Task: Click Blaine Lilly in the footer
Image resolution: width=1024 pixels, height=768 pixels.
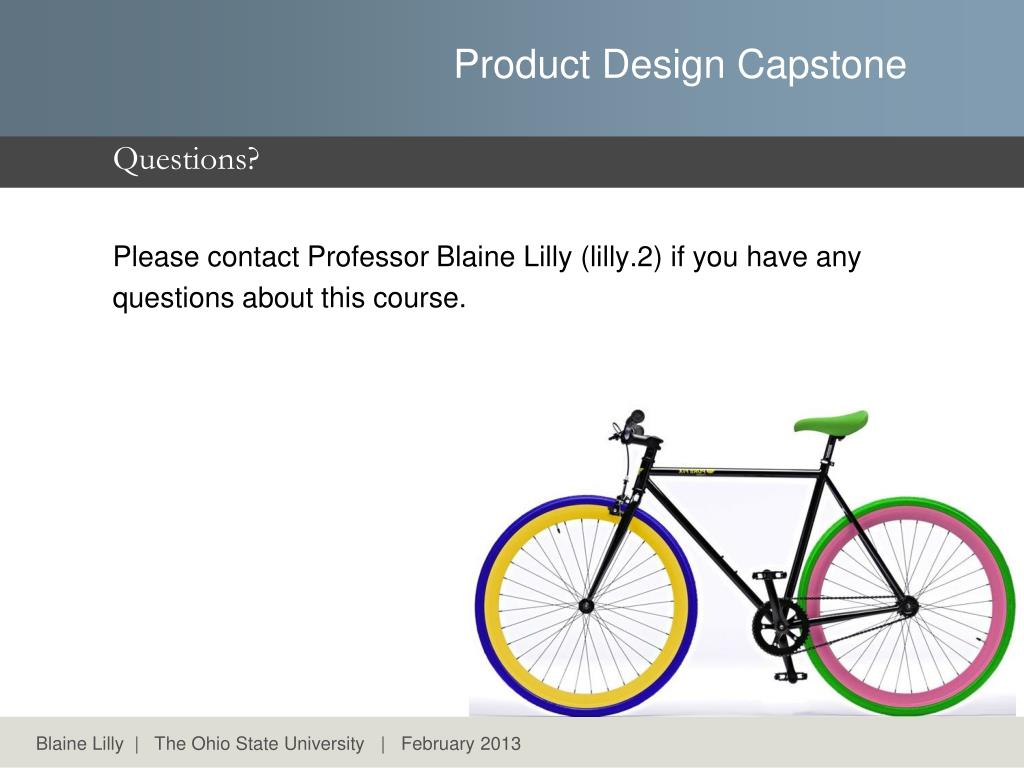Action: (80, 744)
